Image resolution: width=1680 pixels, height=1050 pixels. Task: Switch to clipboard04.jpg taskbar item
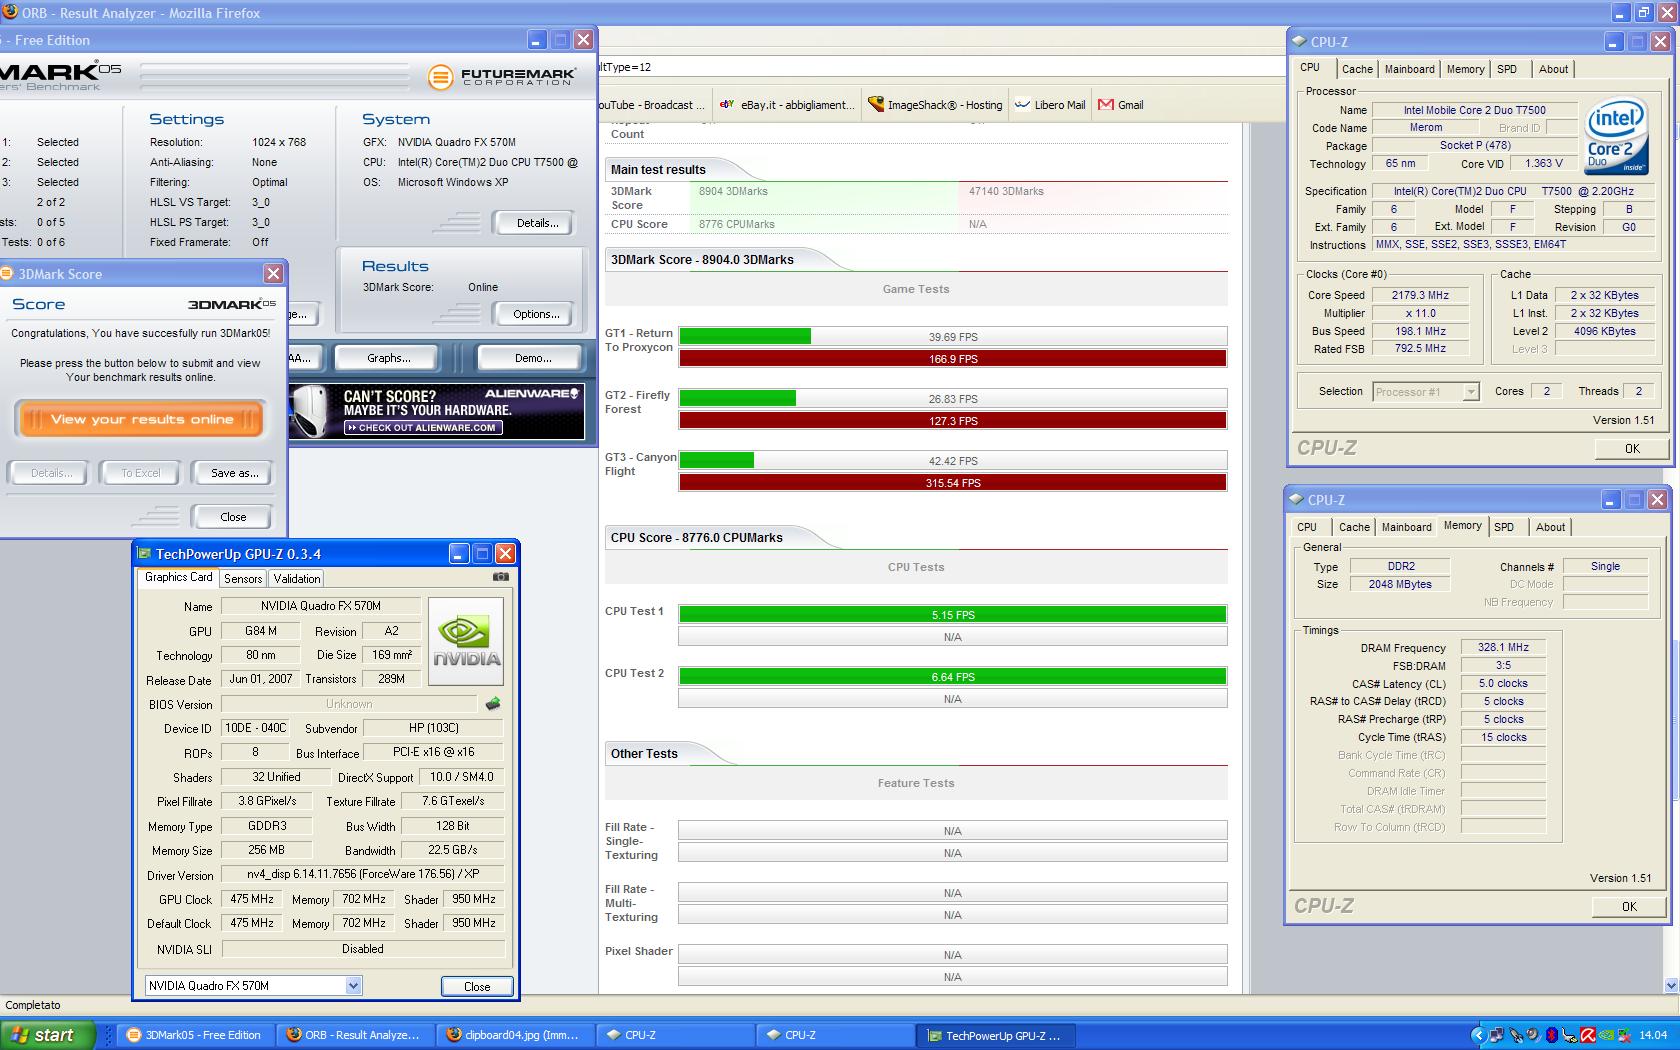(x=516, y=1035)
